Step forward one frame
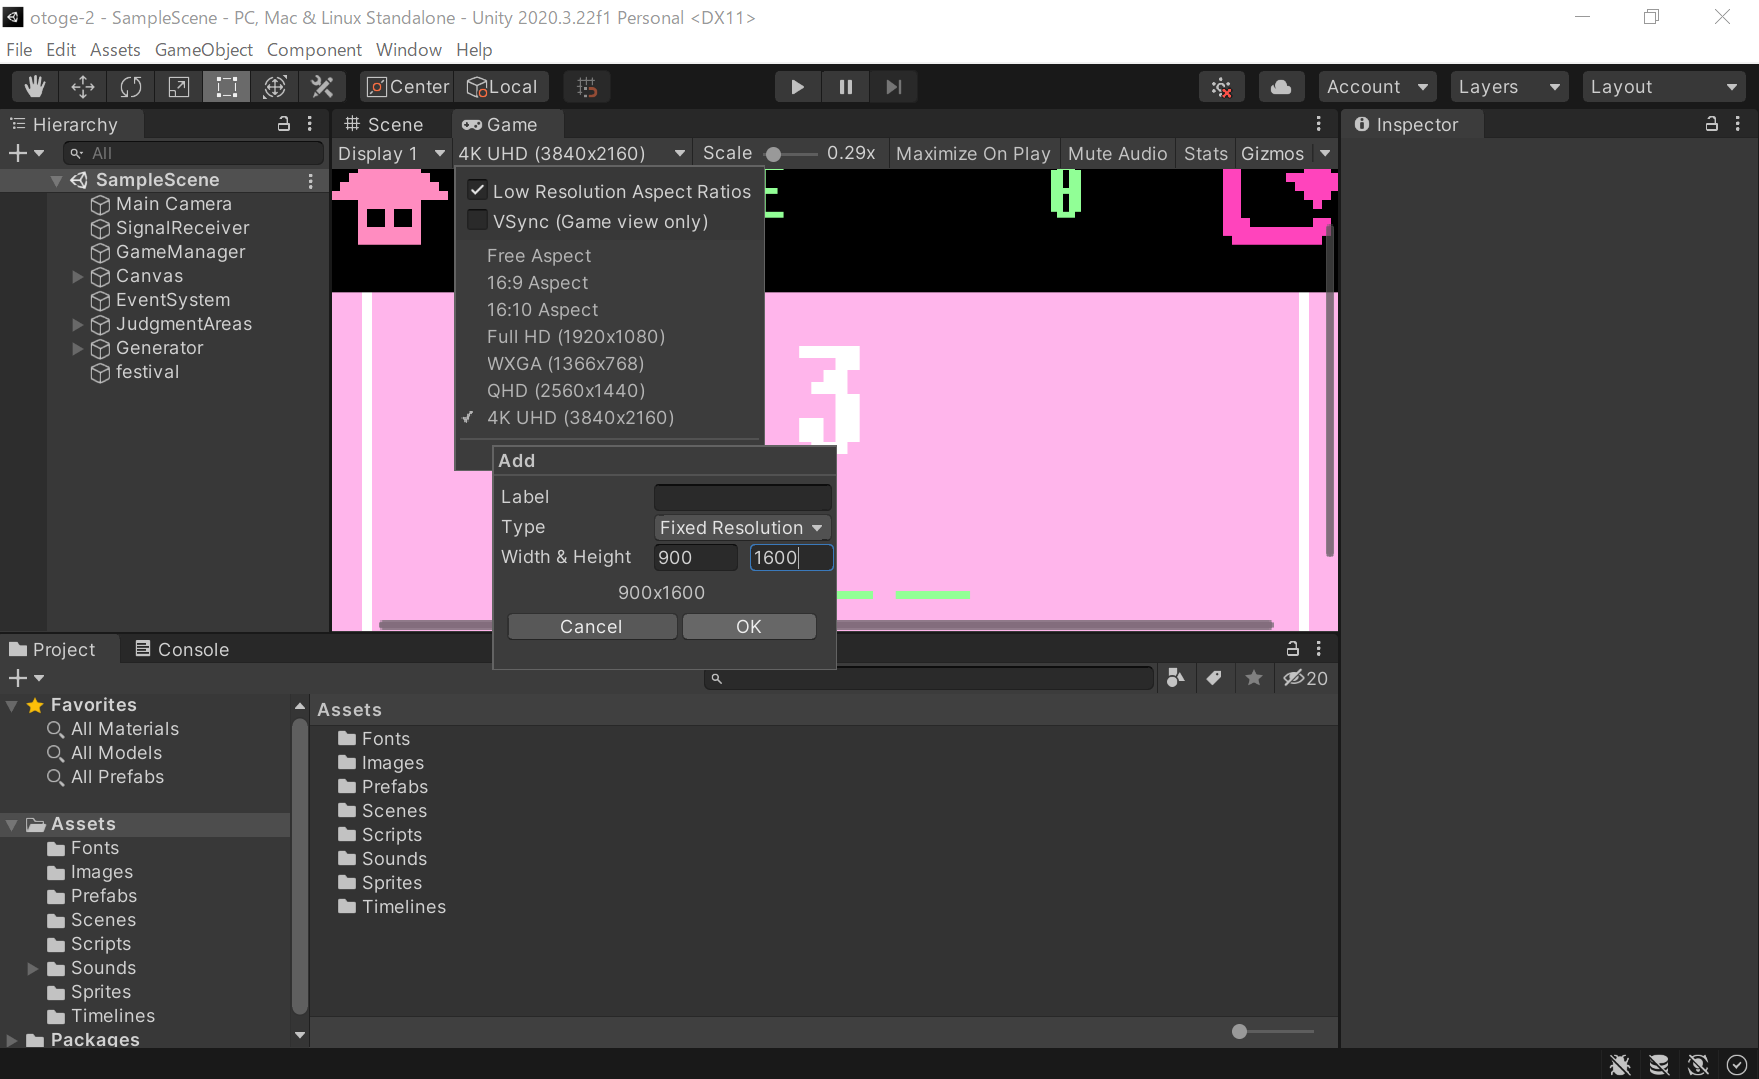 click(x=893, y=87)
